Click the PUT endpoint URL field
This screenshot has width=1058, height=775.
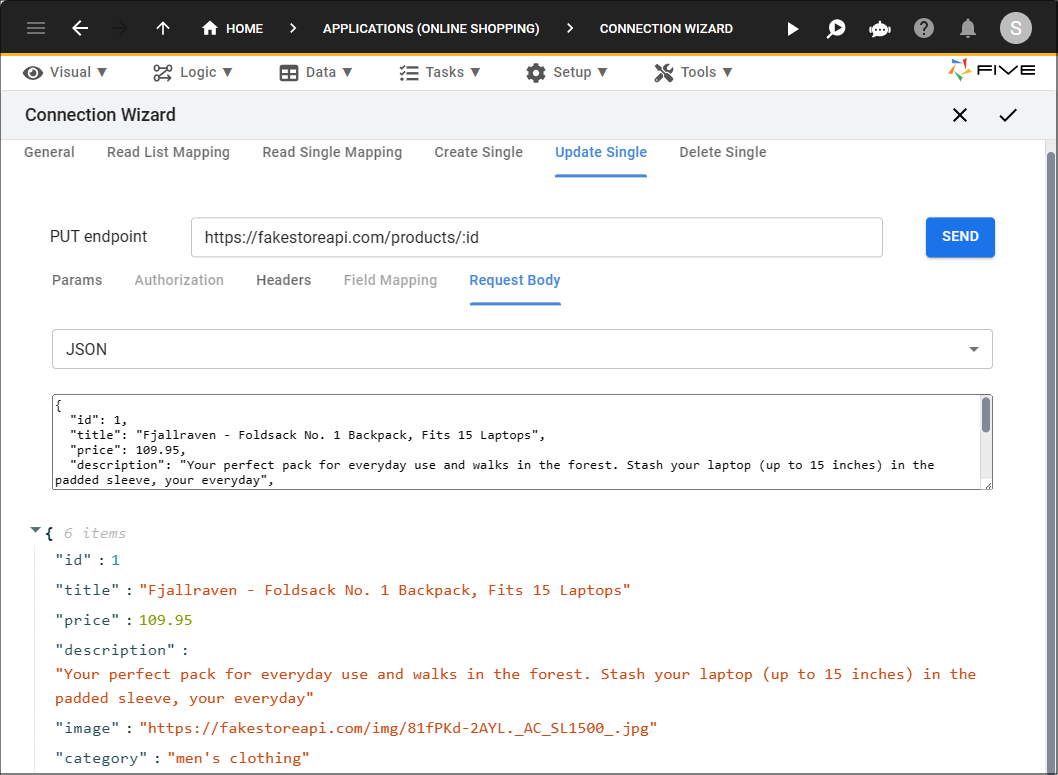coord(536,237)
